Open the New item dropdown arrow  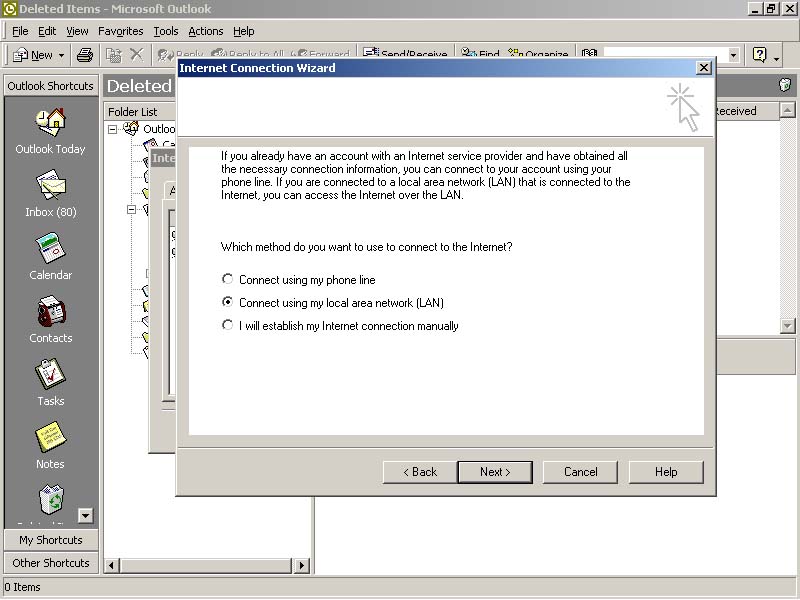coord(61,55)
